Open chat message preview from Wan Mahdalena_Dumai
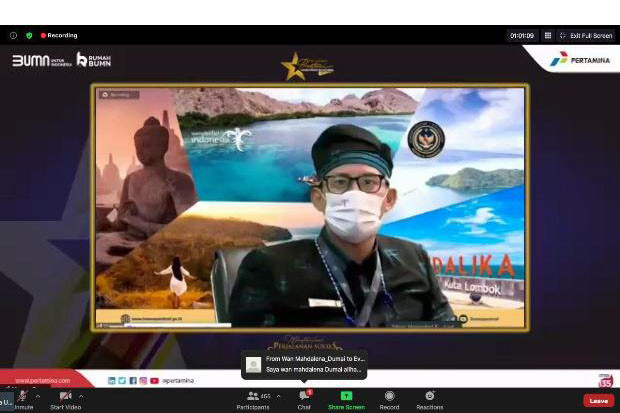 pos(304,364)
